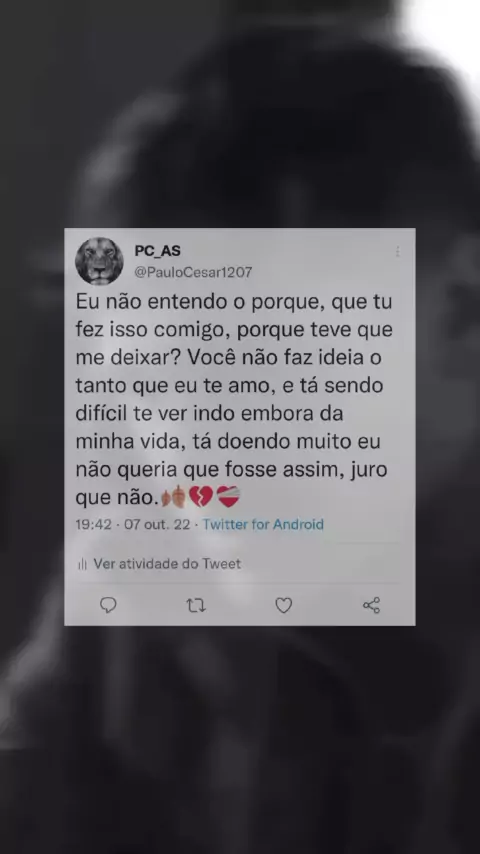Select the broken heart emoji

[x=200, y=497]
